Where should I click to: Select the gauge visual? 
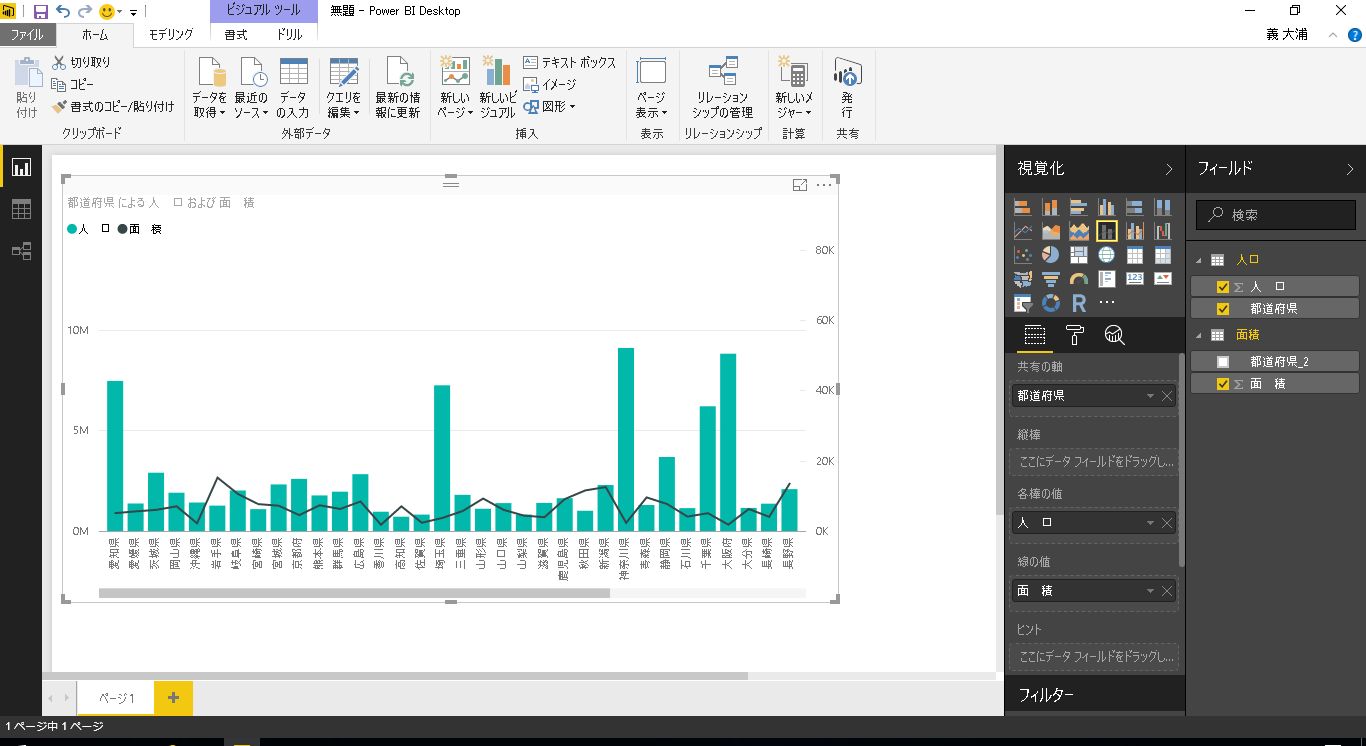tap(1078, 279)
